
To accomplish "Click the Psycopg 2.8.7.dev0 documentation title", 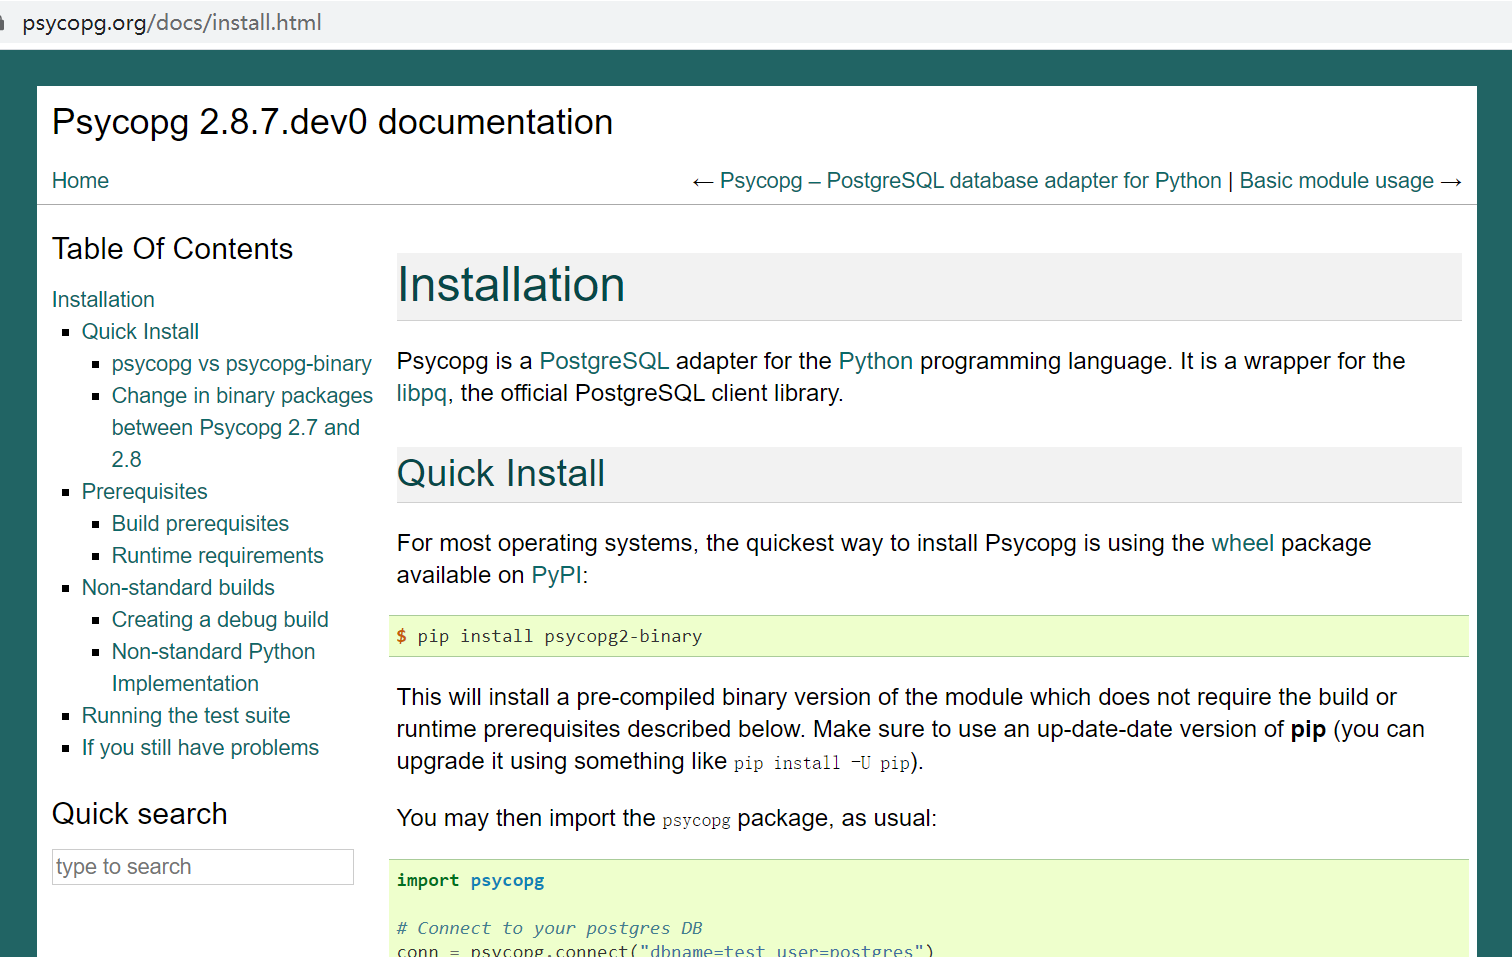I will pos(332,122).
